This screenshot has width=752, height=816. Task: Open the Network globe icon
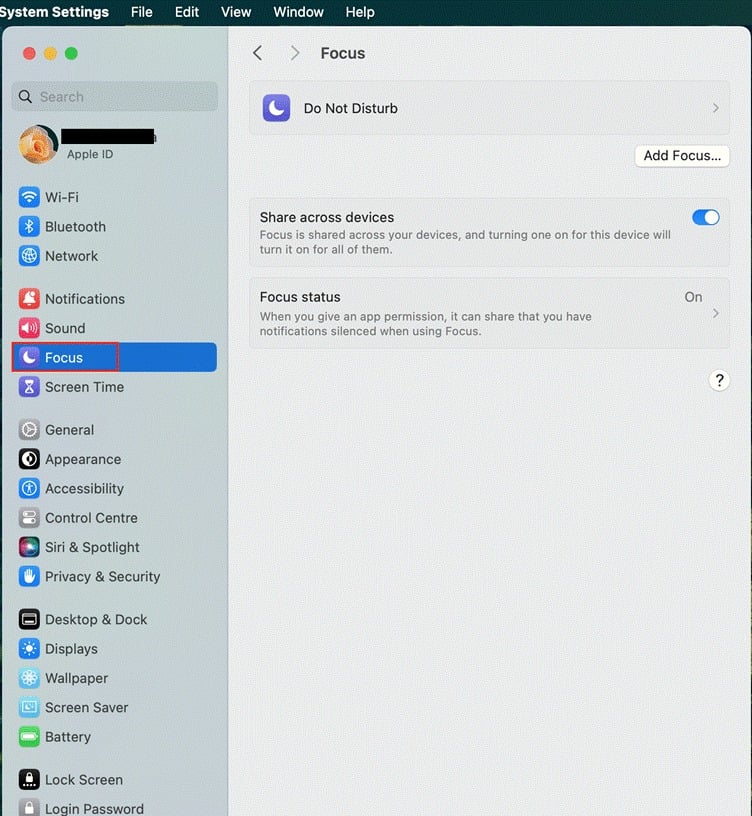tap(29, 256)
